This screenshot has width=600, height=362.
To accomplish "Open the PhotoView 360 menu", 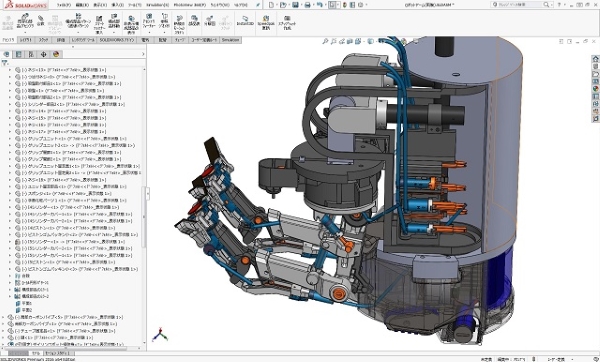I will (x=189, y=5).
